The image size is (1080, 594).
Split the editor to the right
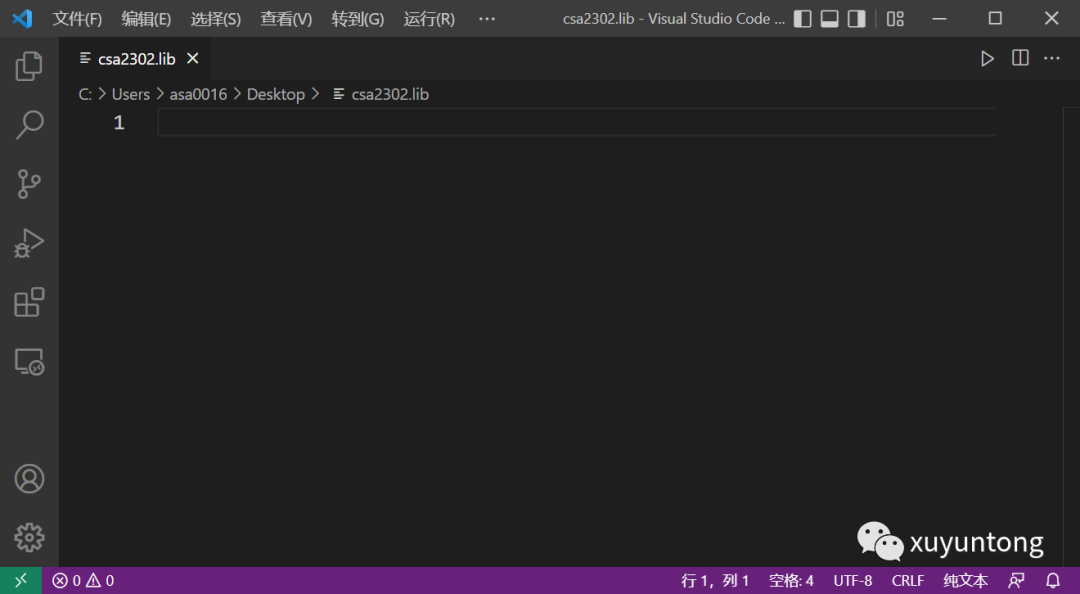[x=1020, y=58]
